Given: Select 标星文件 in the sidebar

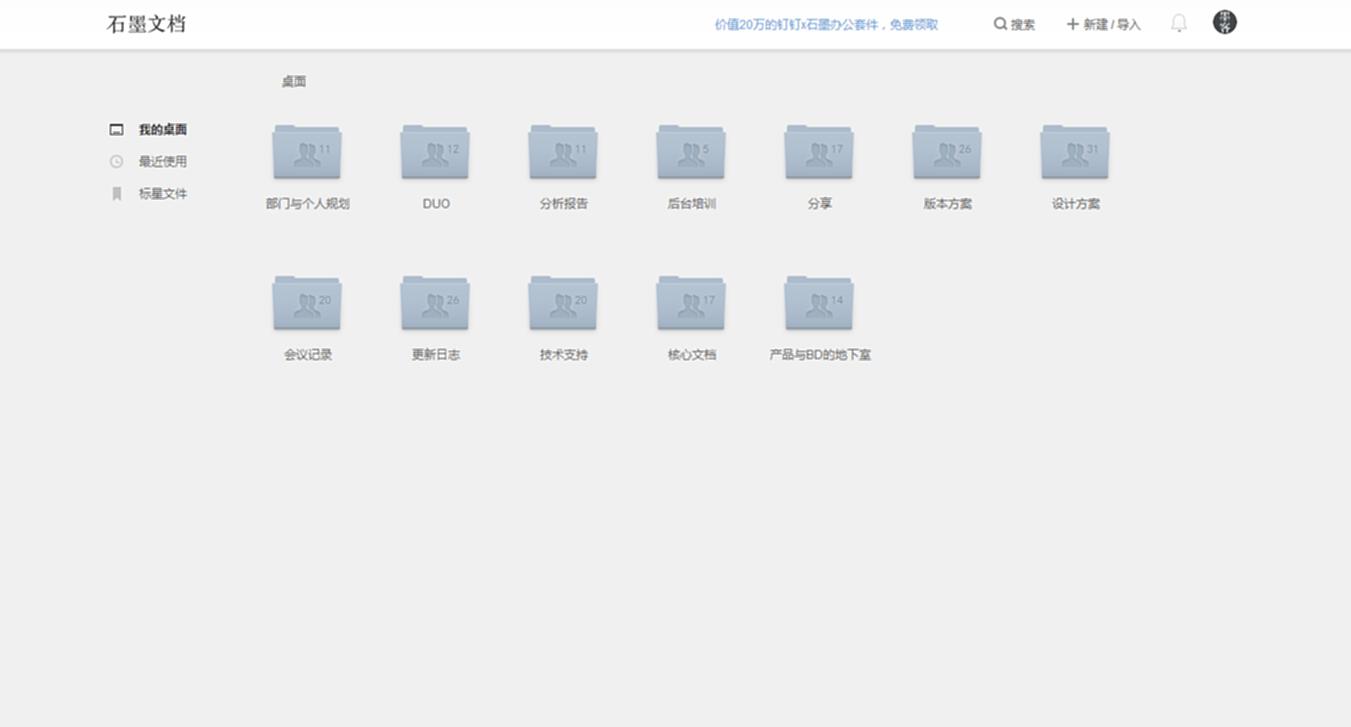Looking at the screenshot, I should [x=162, y=194].
